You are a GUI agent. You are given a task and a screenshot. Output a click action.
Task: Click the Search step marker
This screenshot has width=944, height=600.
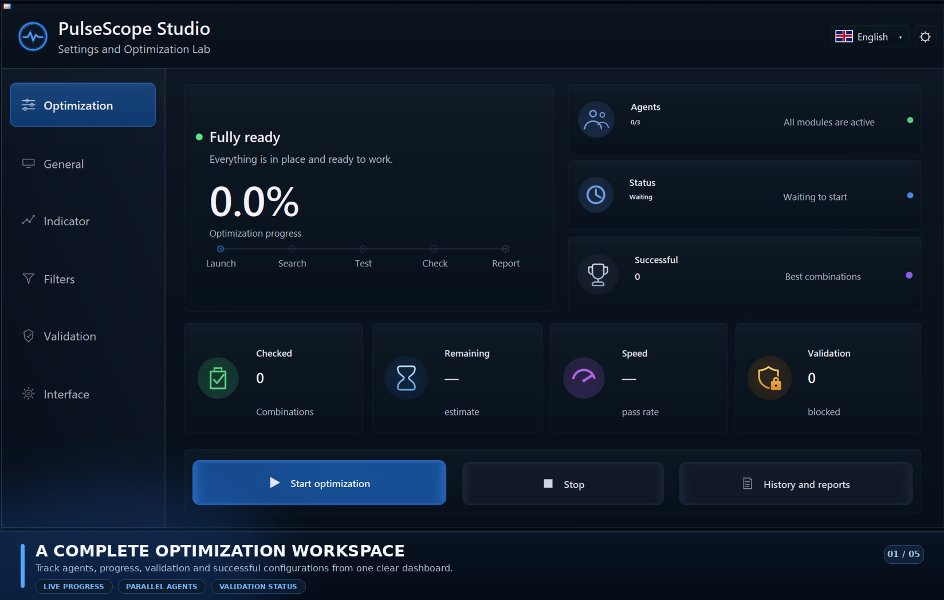(292, 249)
